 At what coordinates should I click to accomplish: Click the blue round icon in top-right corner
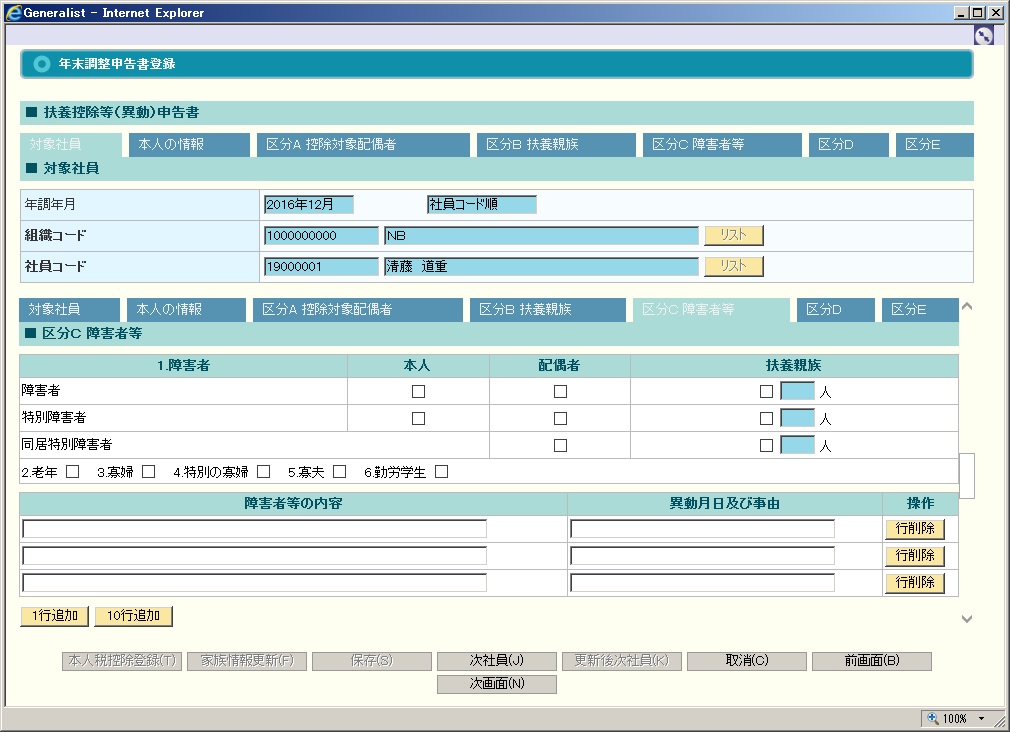[983, 35]
